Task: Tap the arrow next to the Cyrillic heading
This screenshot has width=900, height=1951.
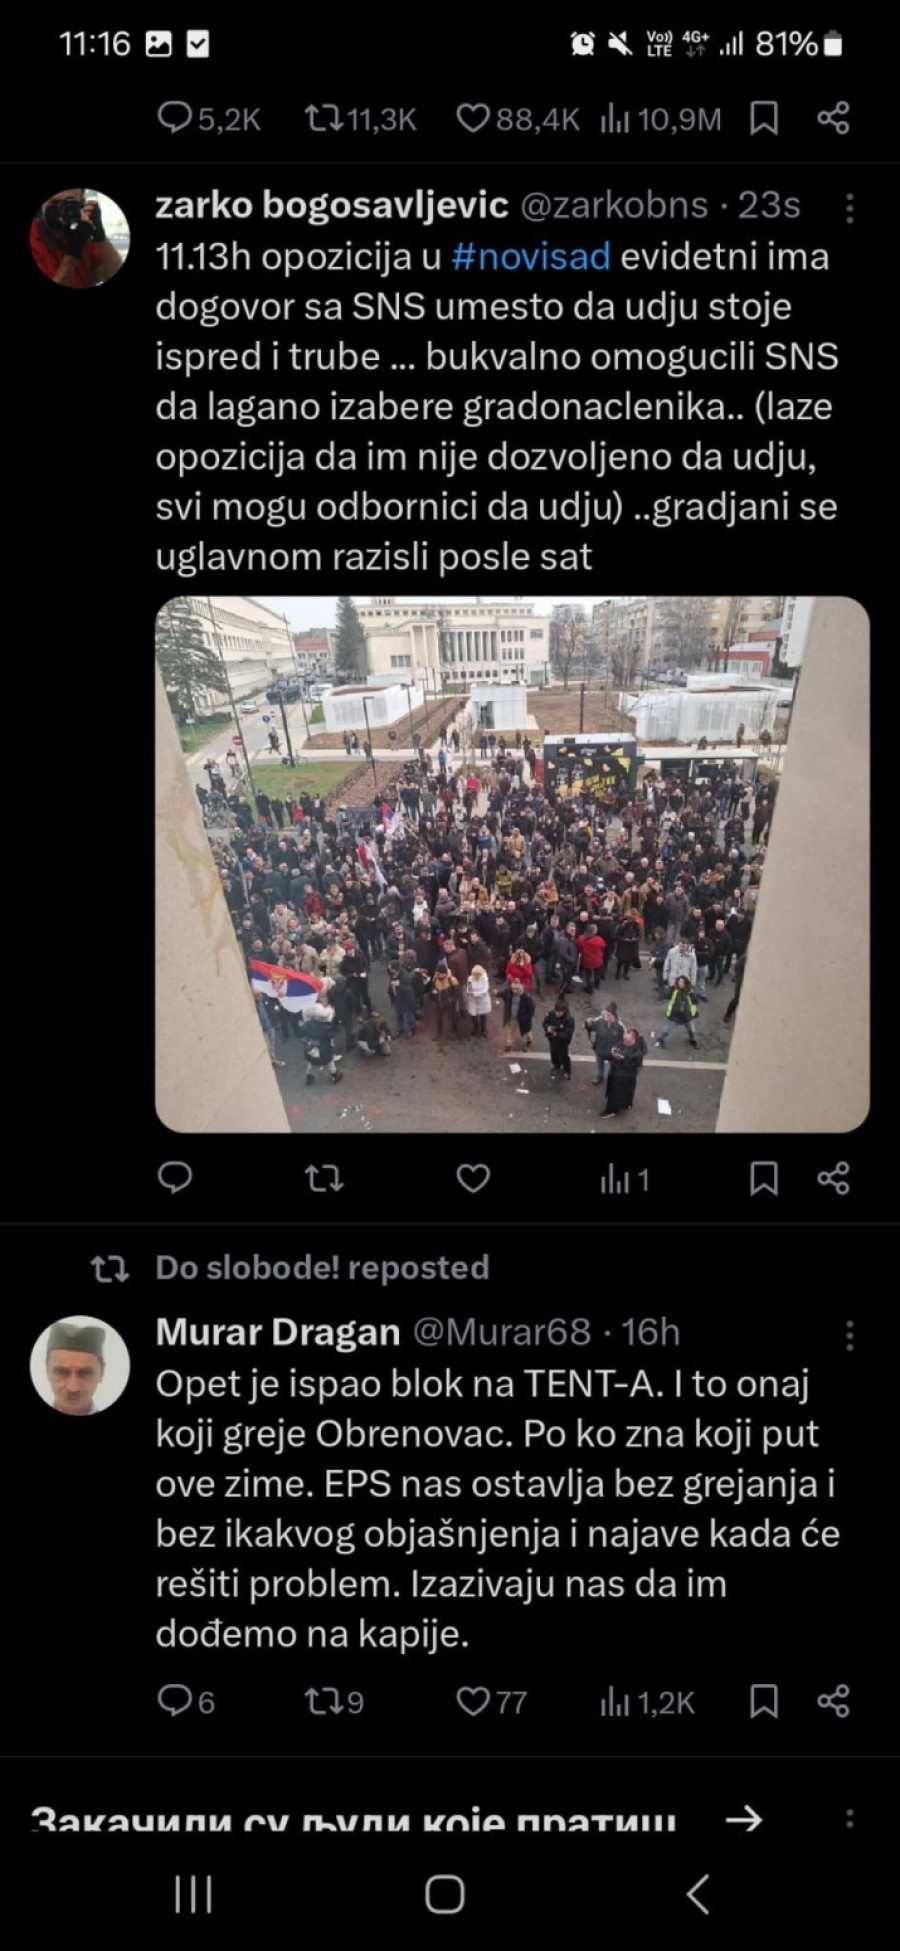Action: coord(743,1819)
